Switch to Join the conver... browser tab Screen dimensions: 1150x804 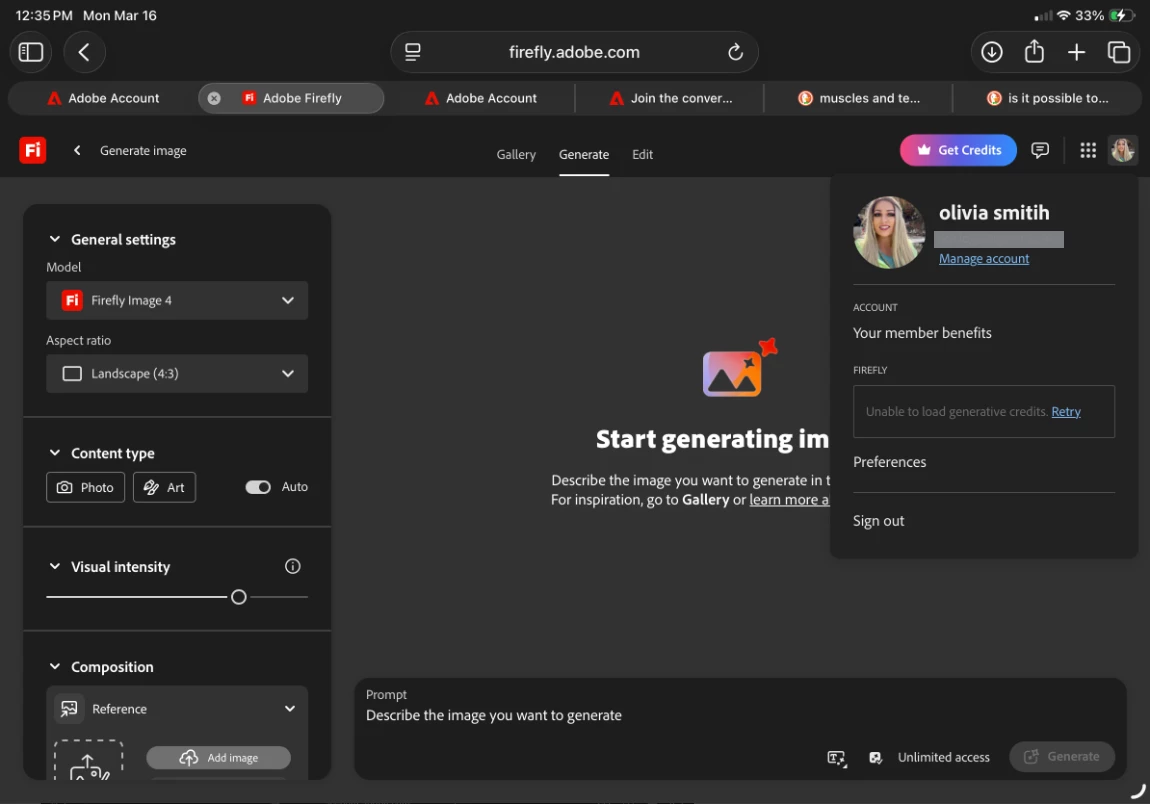670,98
